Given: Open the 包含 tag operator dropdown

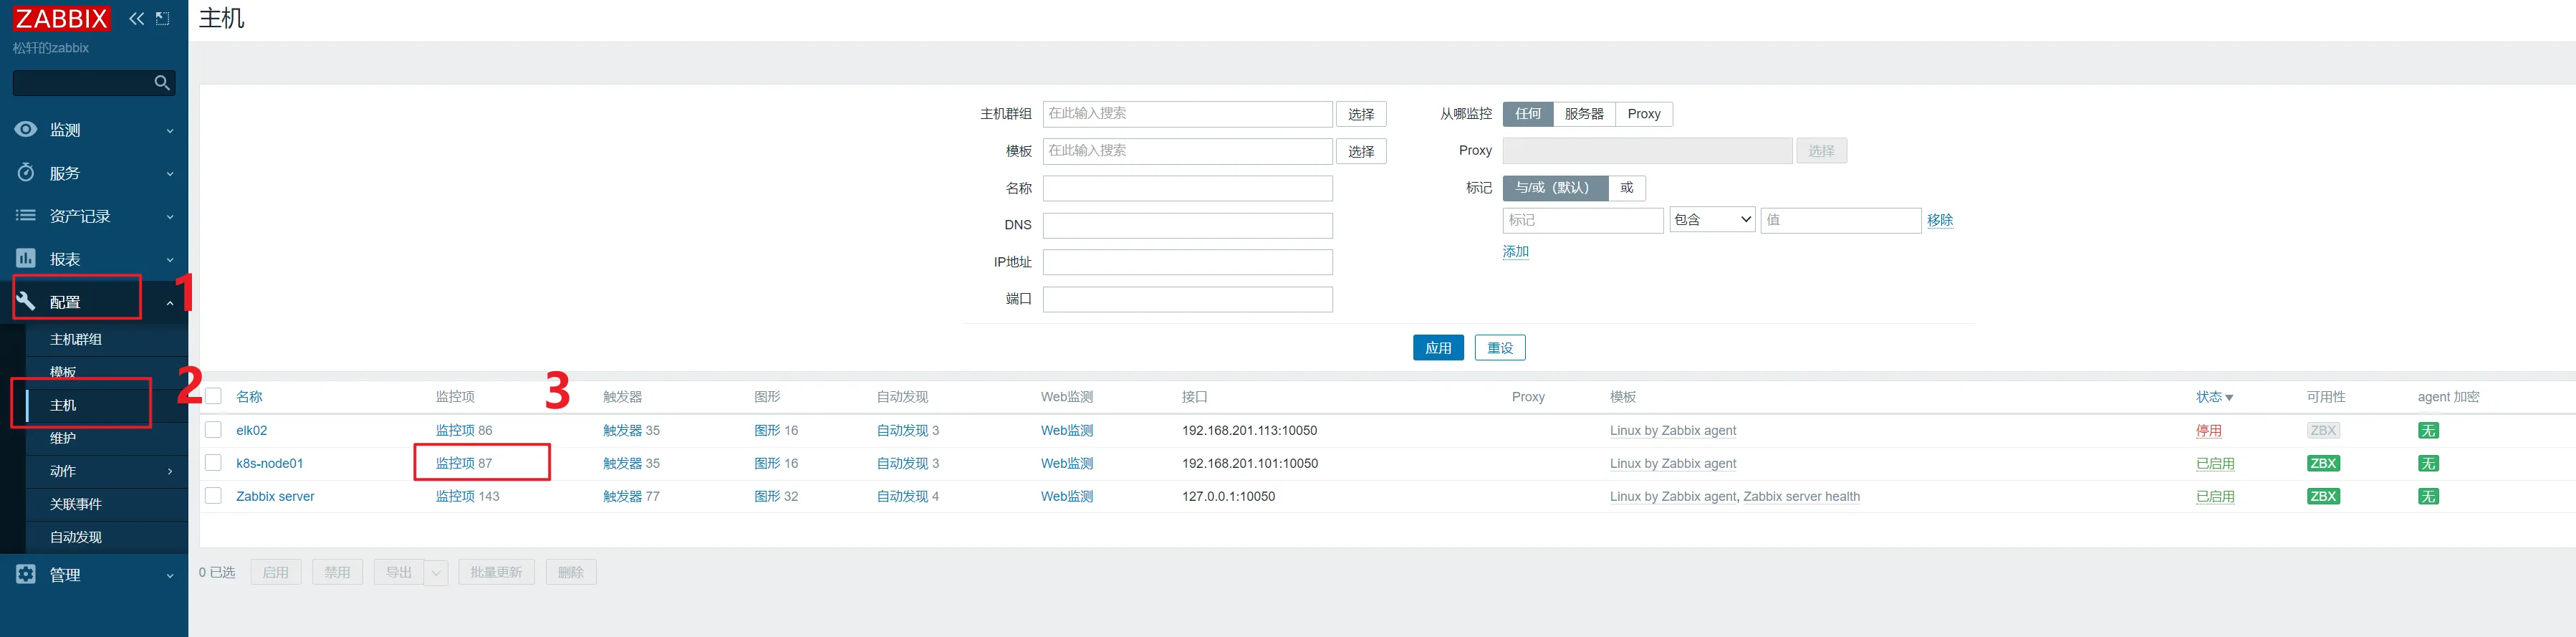Looking at the screenshot, I should [x=1712, y=220].
